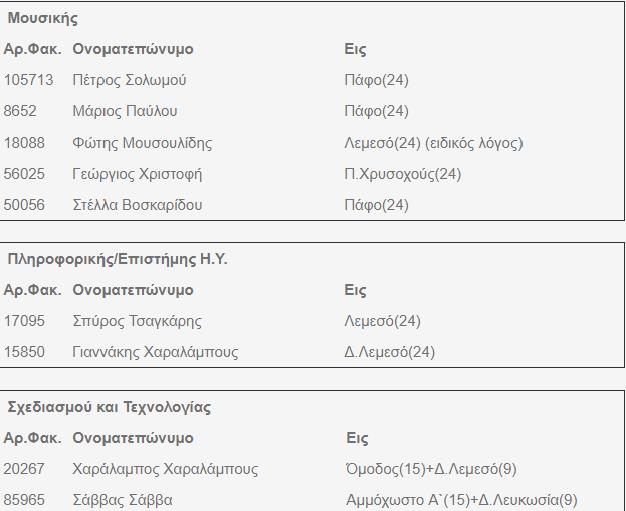
Task: Click the Δ.Λεμεσό(24) destination
Action: (x=390, y=352)
